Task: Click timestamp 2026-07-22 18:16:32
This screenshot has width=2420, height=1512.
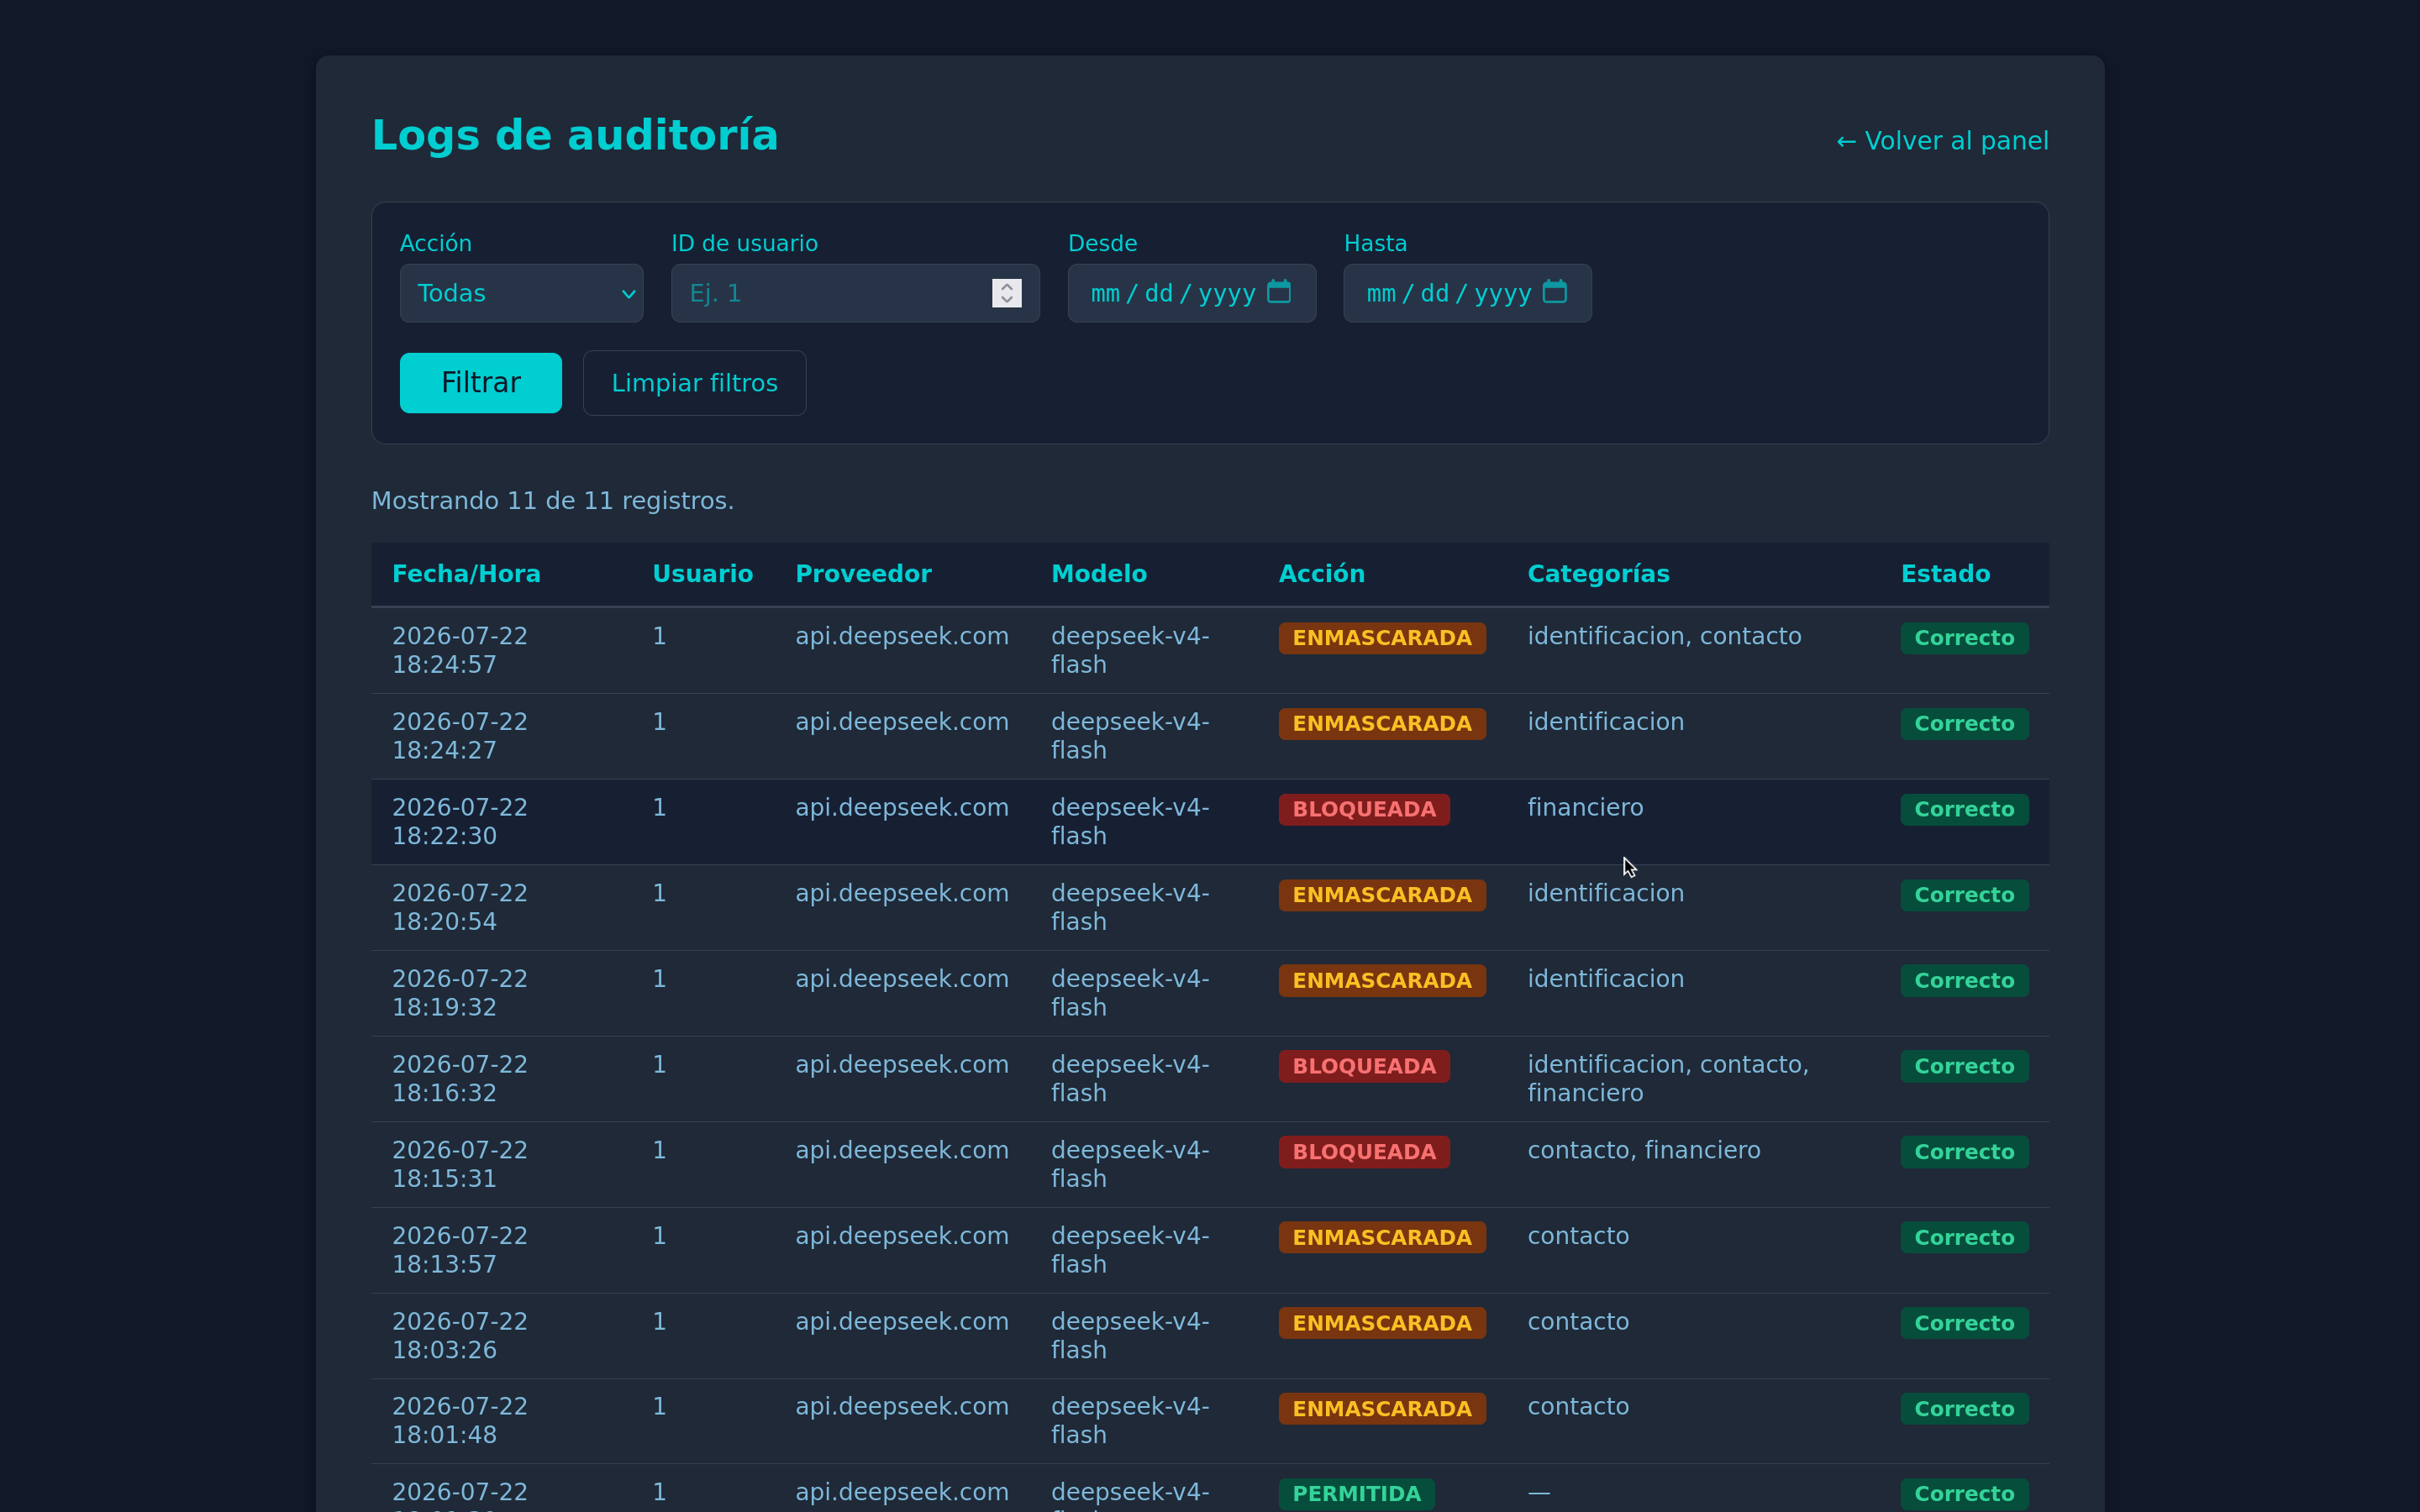Action: [x=460, y=1078]
